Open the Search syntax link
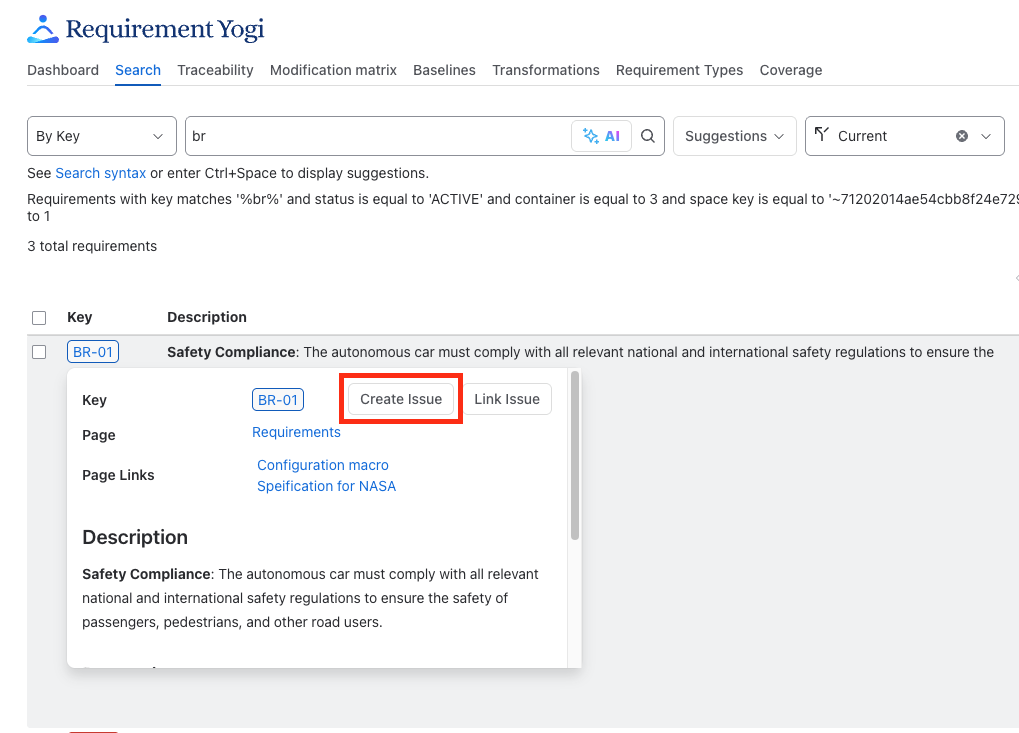The height and width of the screenshot is (733, 1019). click(x=101, y=174)
